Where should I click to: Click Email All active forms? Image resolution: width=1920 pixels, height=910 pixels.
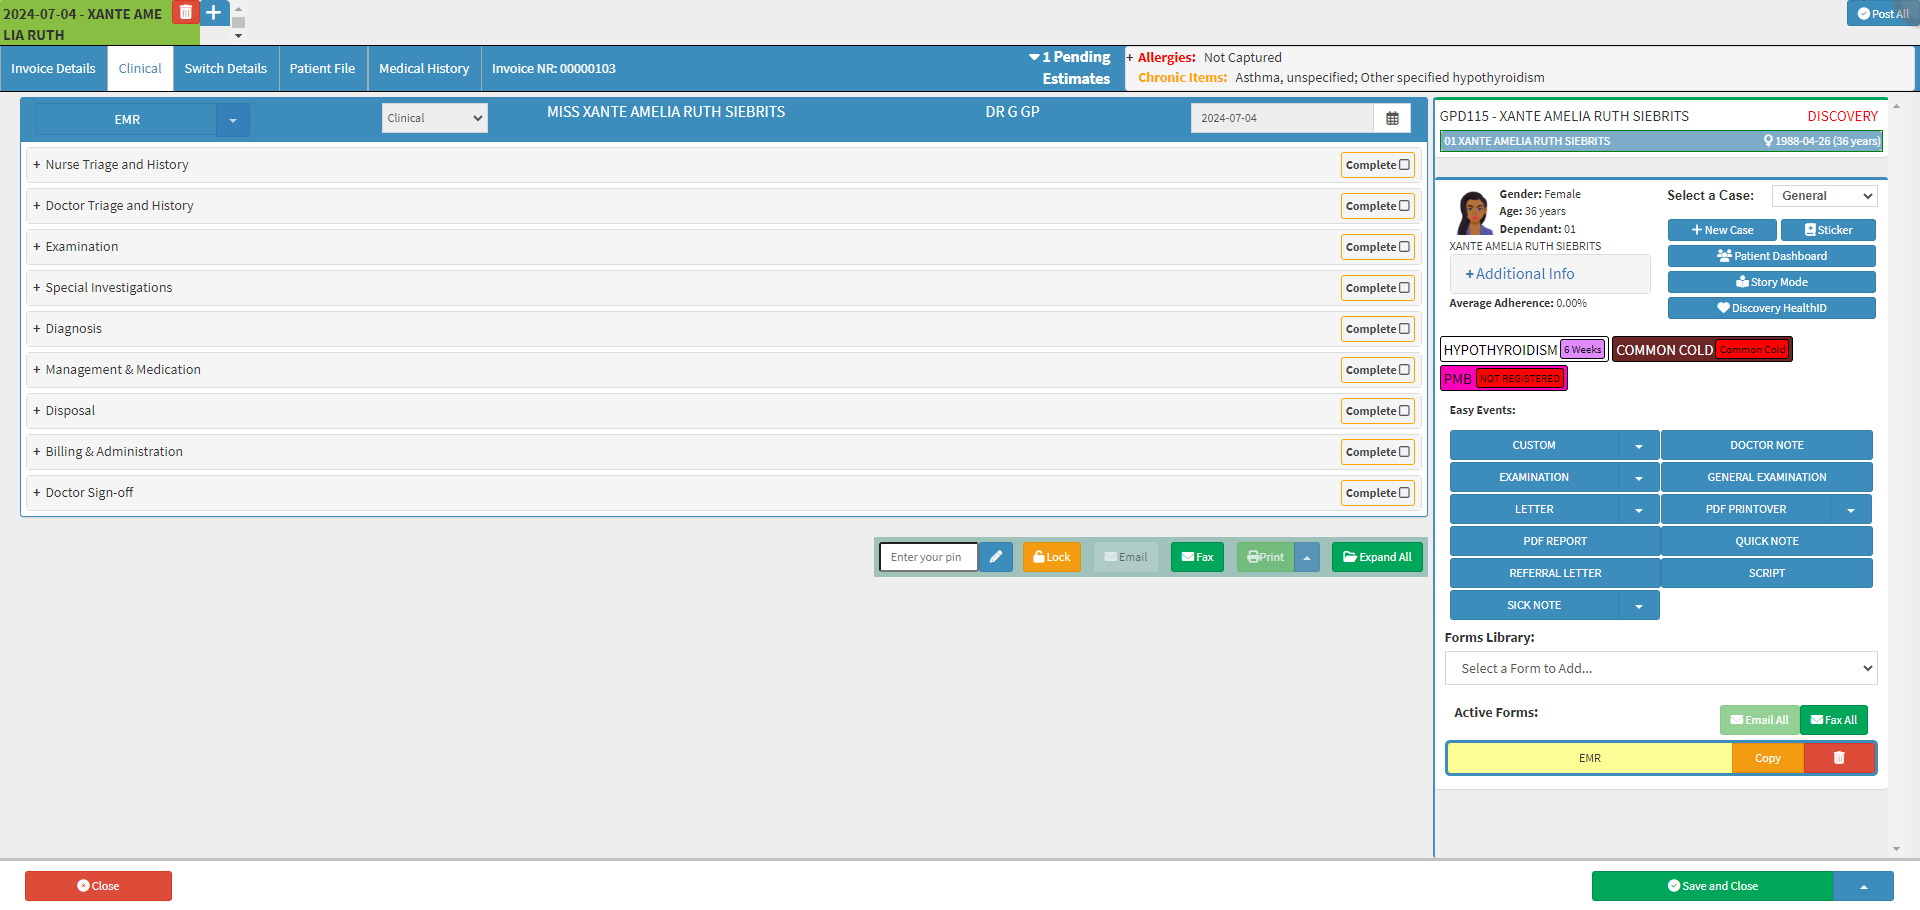(1760, 720)
